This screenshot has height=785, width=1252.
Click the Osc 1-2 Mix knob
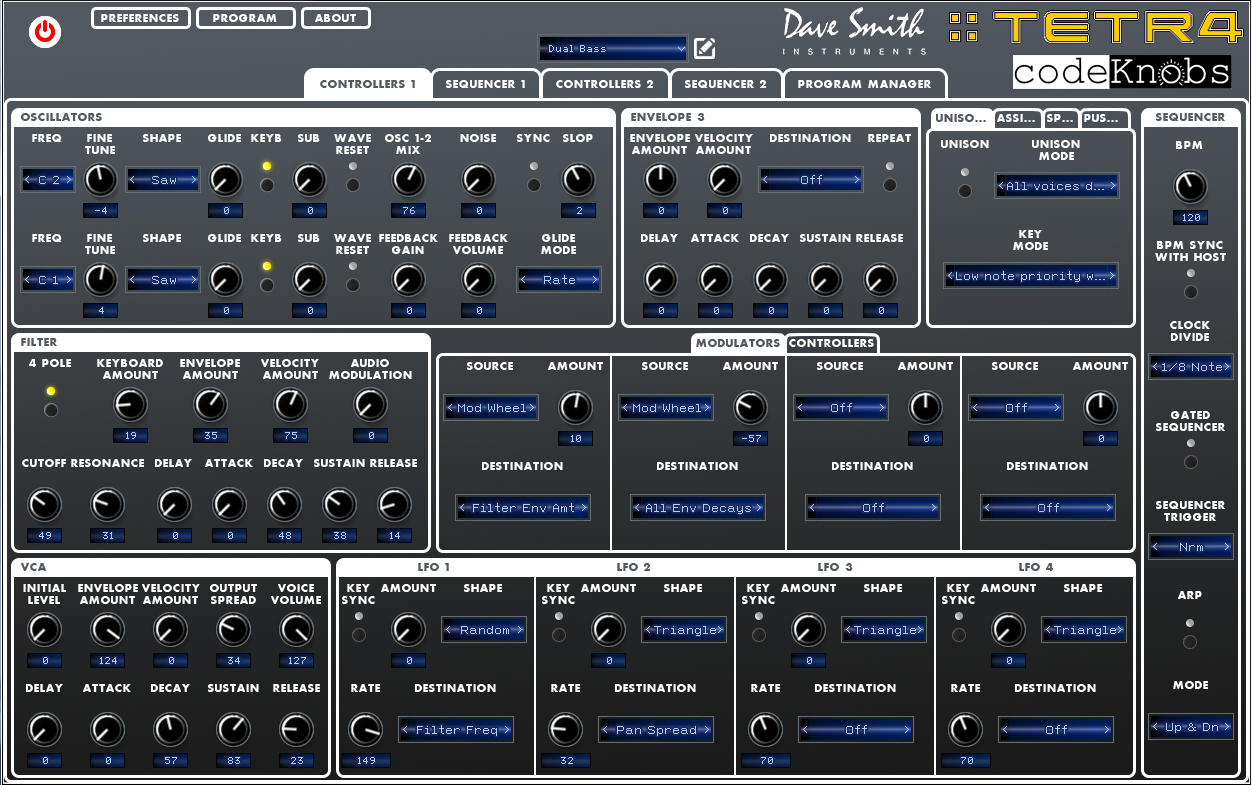[x=408, y=180]
